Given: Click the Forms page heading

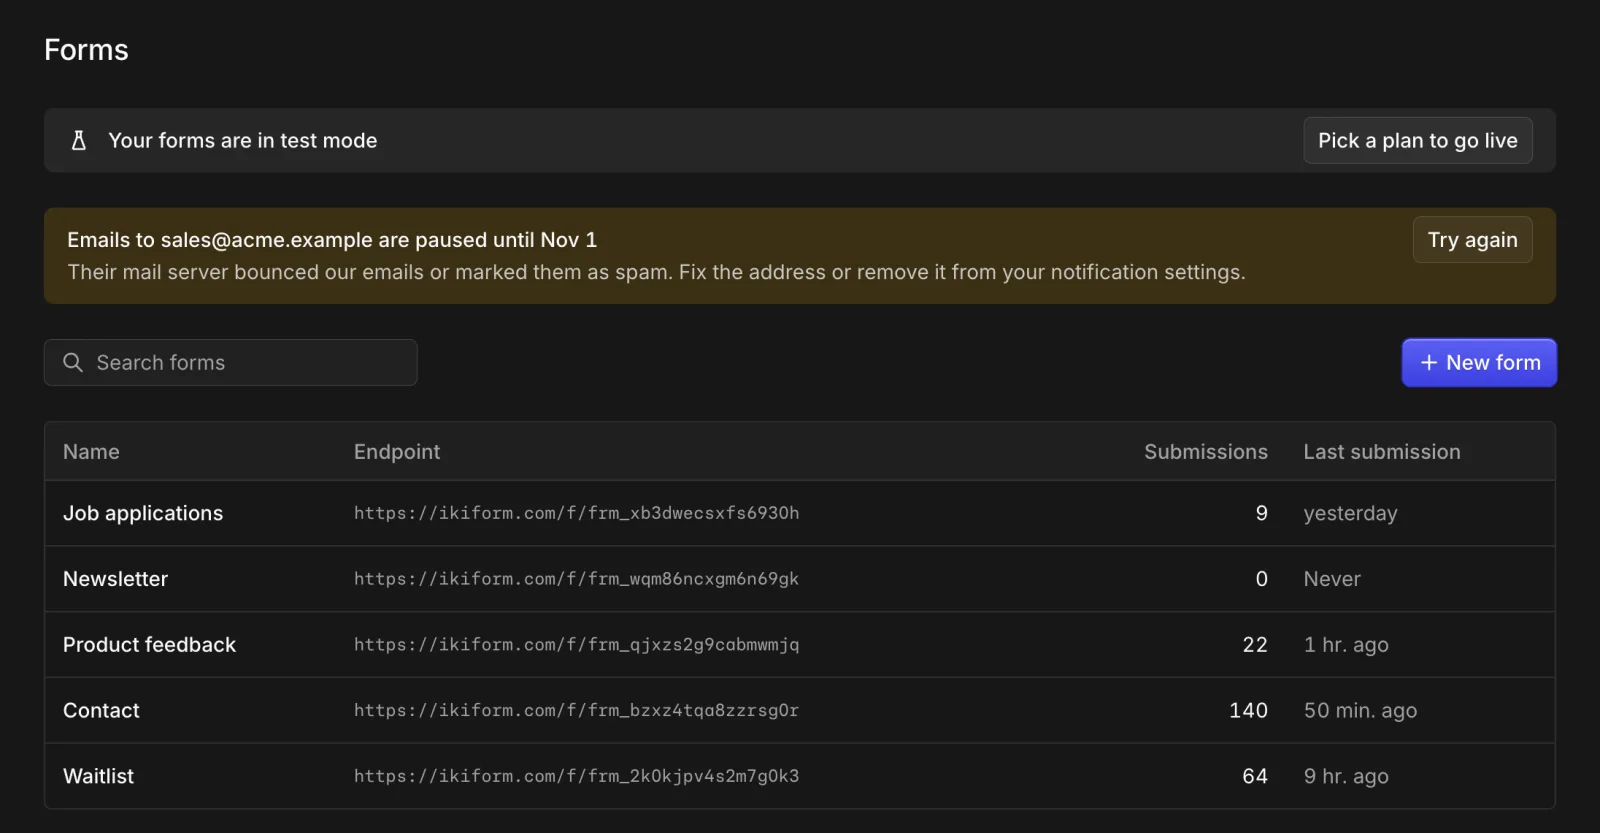Looking at the screenshot, I should 86,50.
